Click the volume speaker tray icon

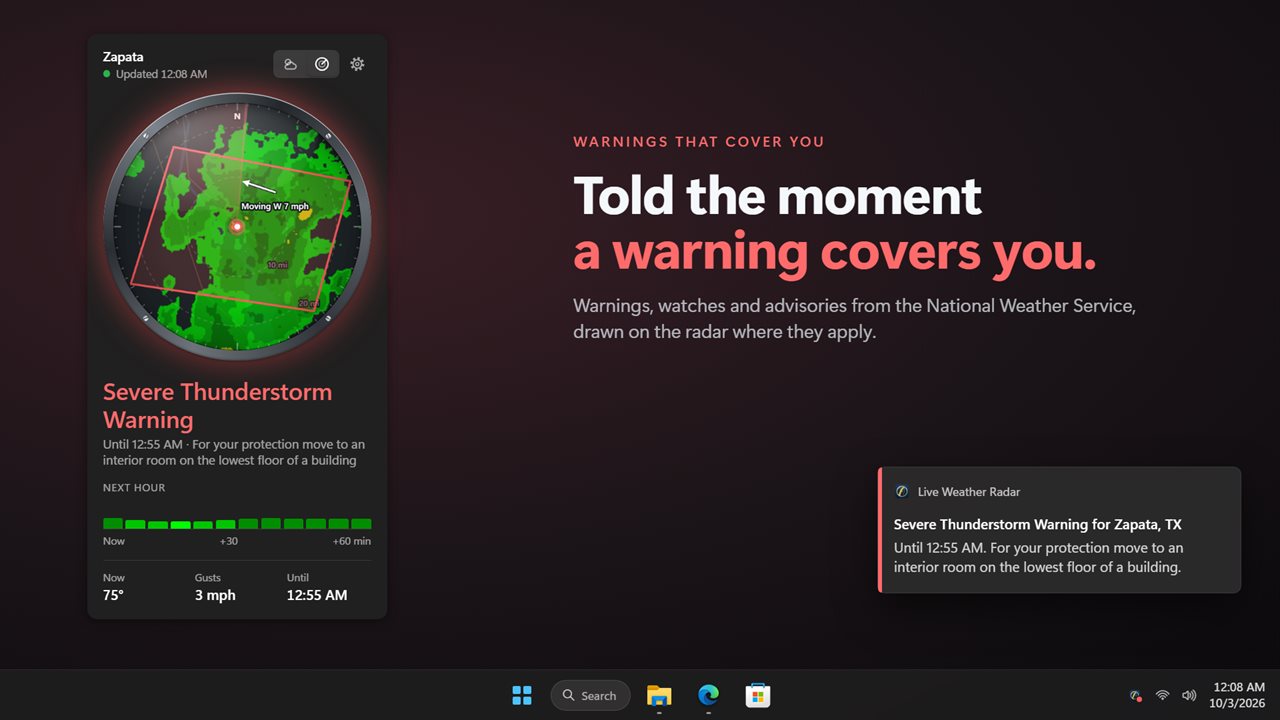pyautogui.click(x=1189, y=695)
